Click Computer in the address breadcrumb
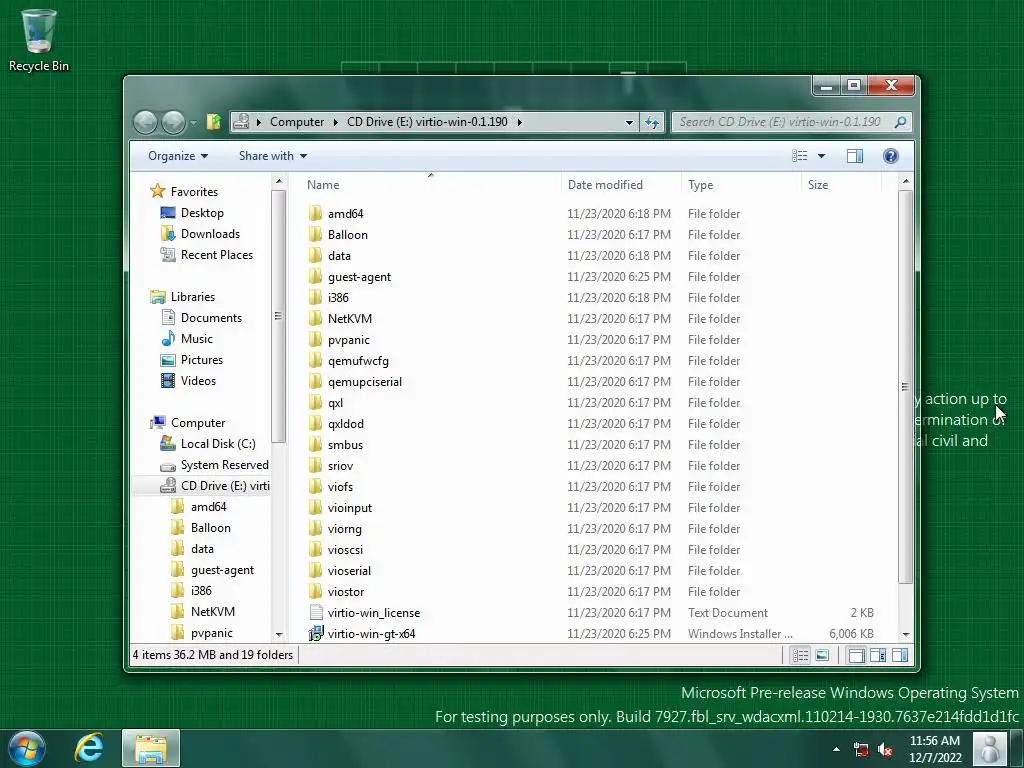 point(296,122)
